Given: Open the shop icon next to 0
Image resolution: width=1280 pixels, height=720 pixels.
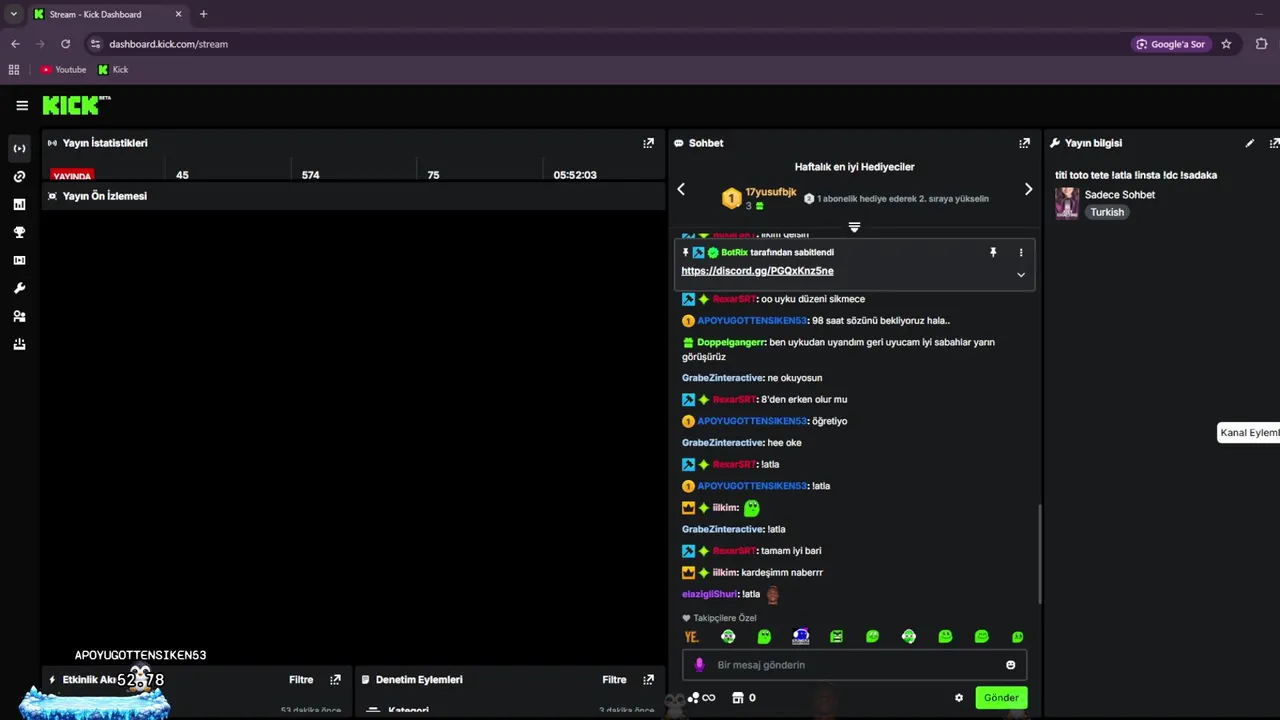Looking at the screenshot, I should point(738,698).
